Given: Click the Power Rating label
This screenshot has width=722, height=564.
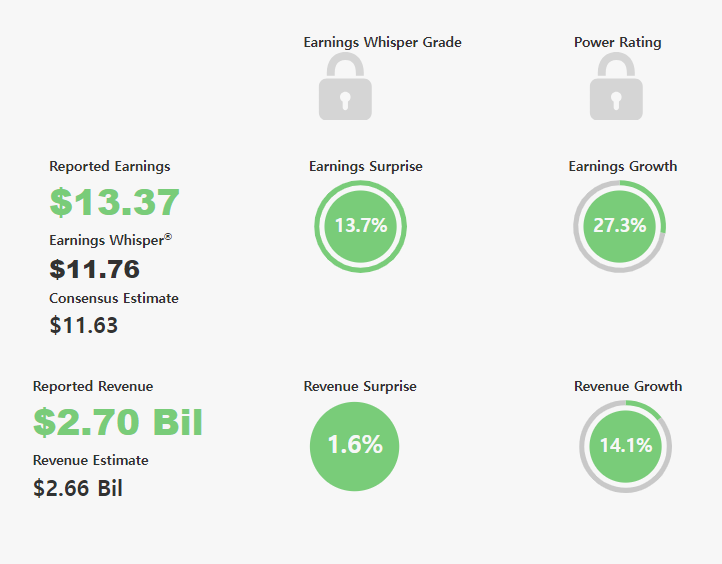Looking at the screenshot, I should pos(617,42).
